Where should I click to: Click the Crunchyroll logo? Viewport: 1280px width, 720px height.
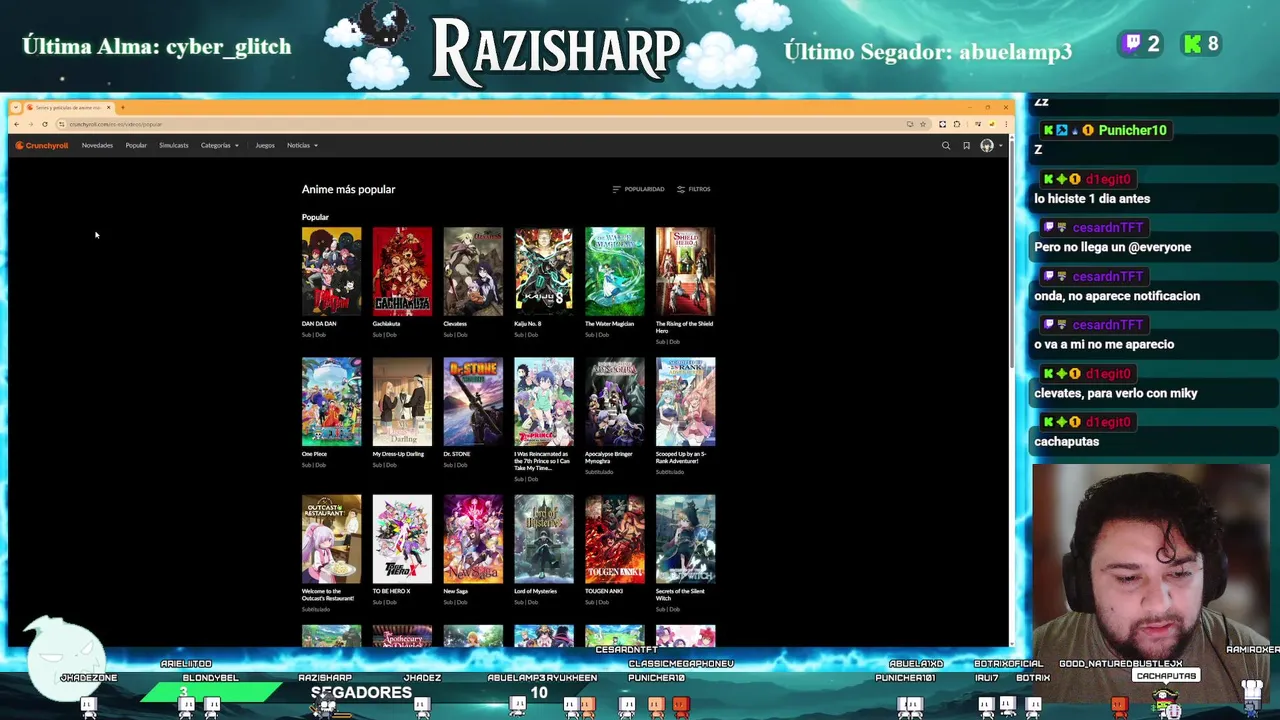(42, 146)
